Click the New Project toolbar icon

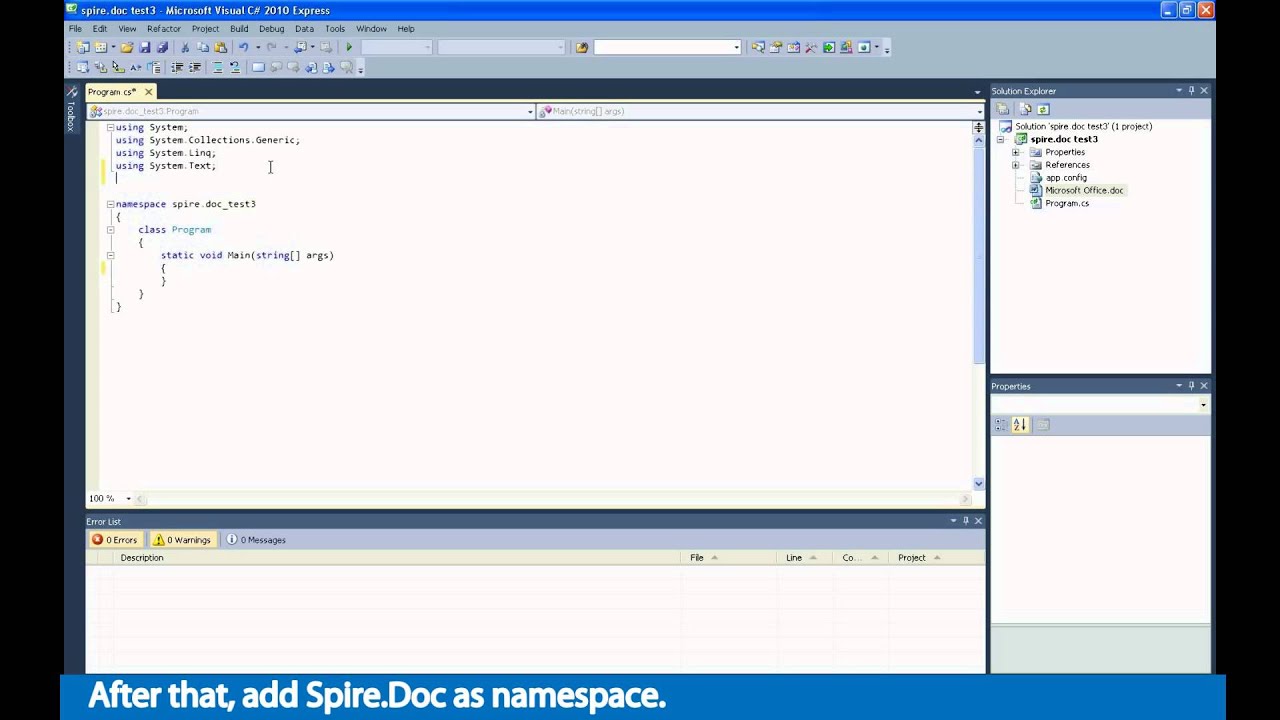[x=83, y=47]
